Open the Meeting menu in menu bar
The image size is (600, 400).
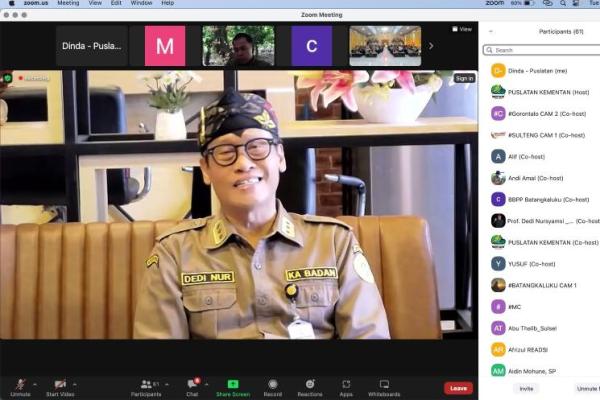(x=68, y=3)
